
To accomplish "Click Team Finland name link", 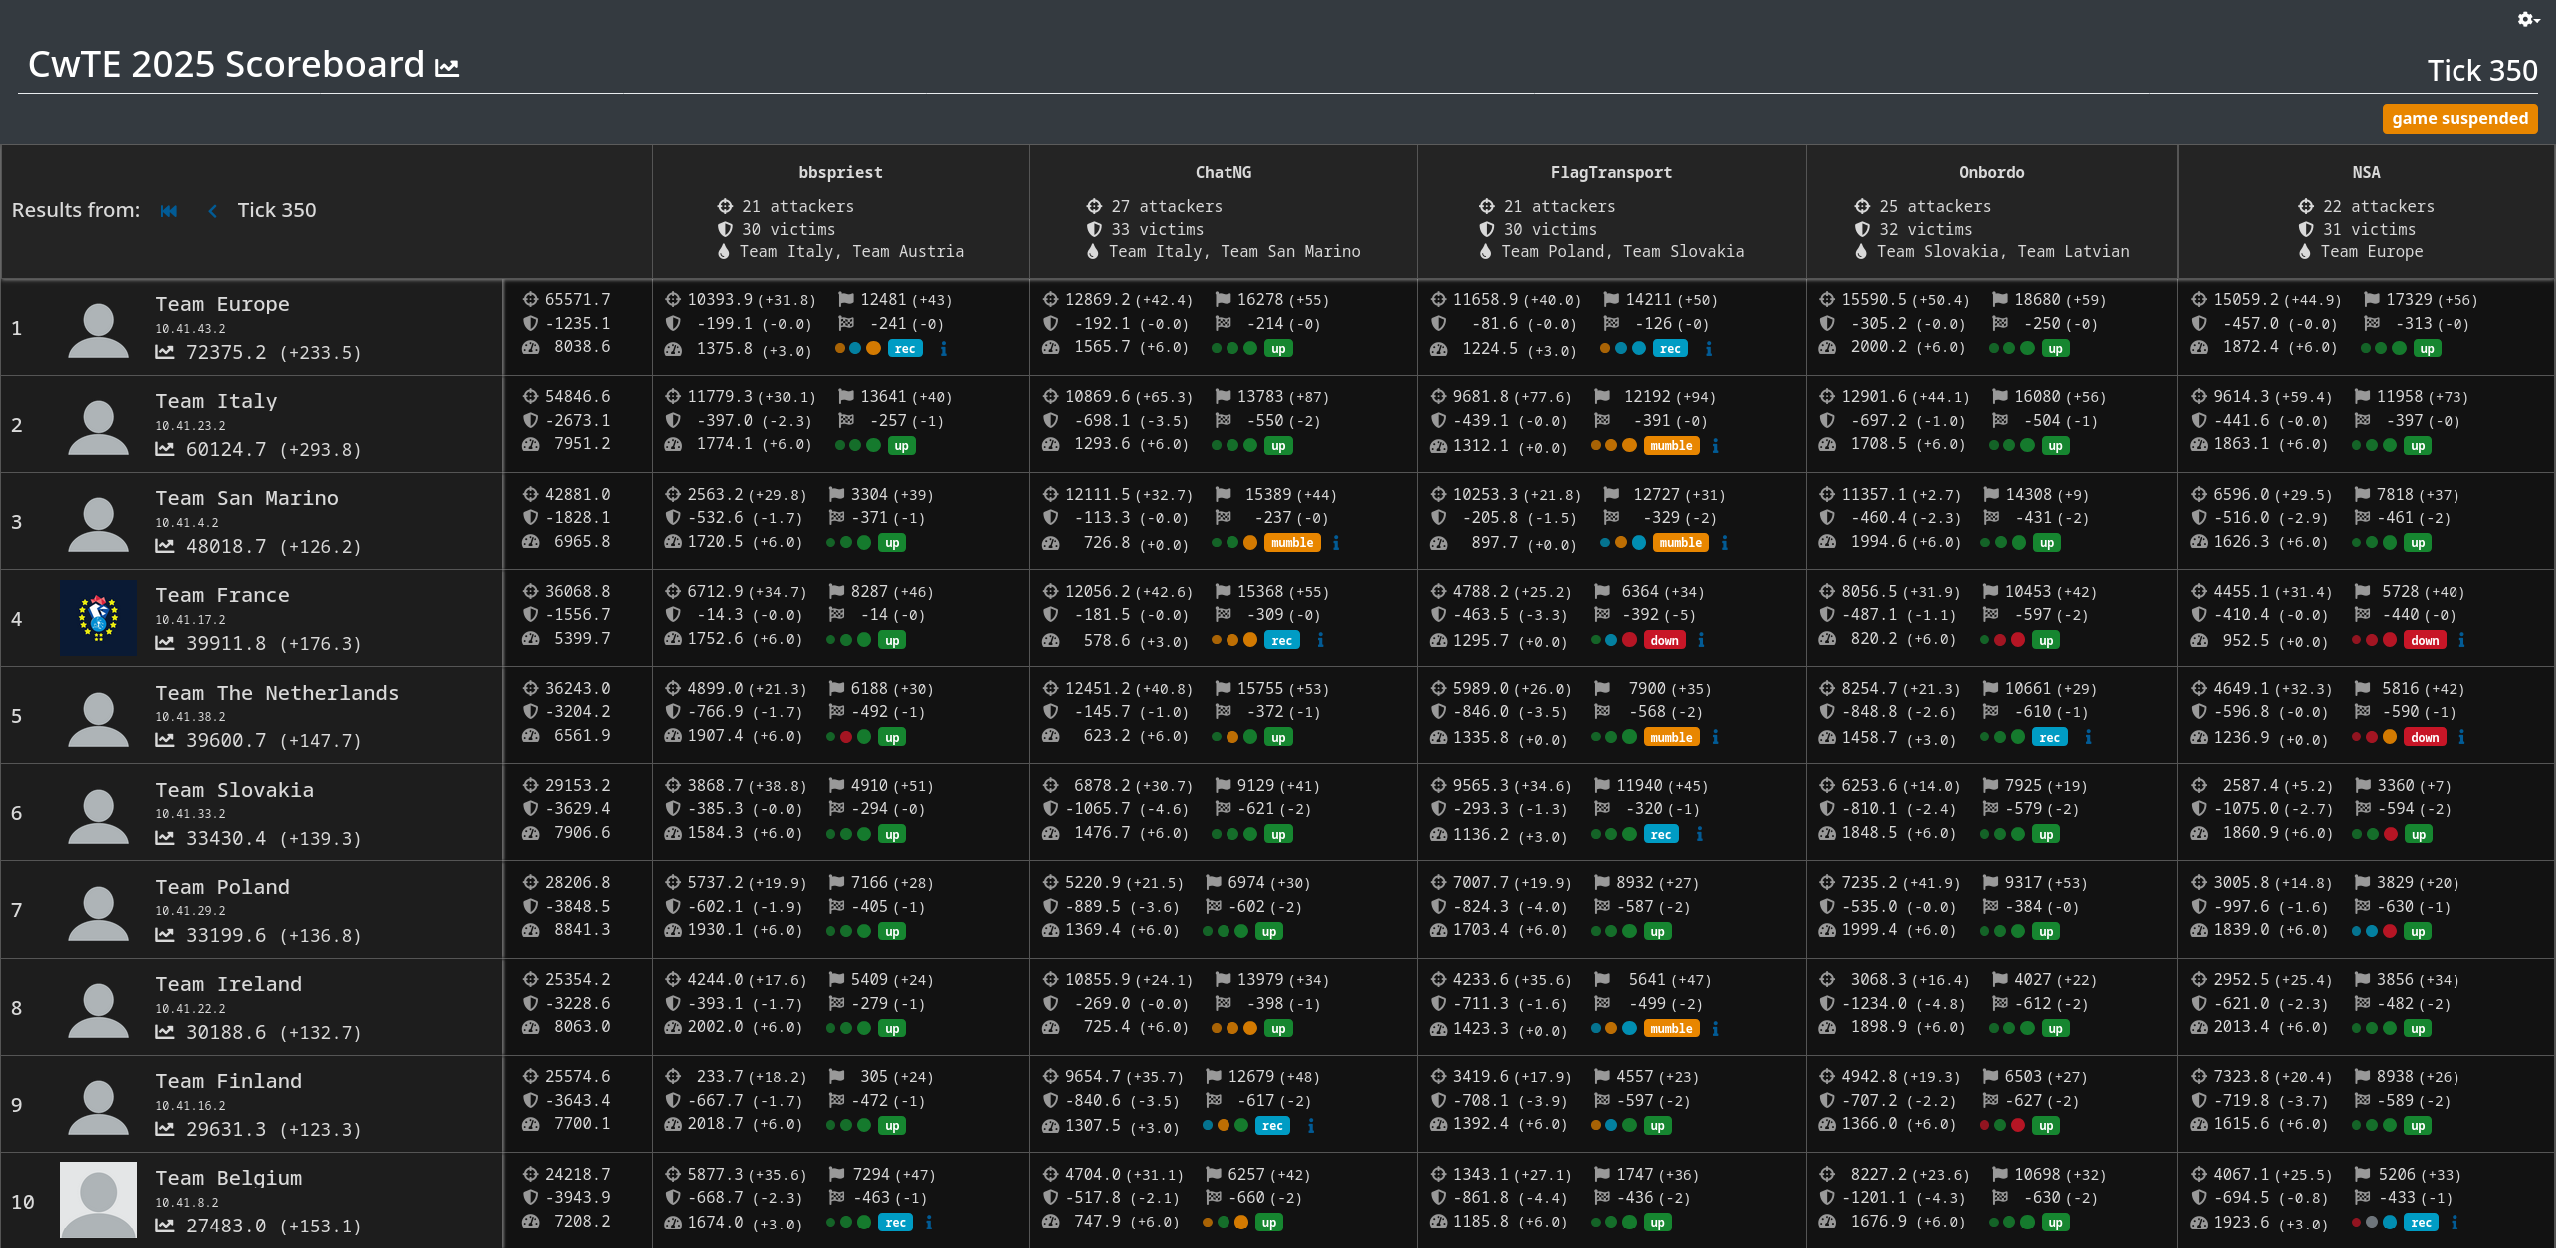I will point(229,1081).
